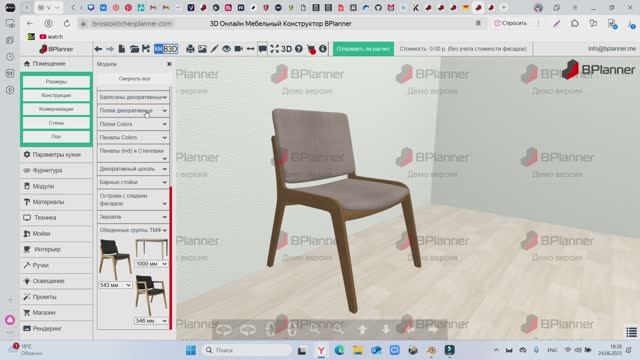Open Техника menu section

pyautogui.click(x=56, y=218)
